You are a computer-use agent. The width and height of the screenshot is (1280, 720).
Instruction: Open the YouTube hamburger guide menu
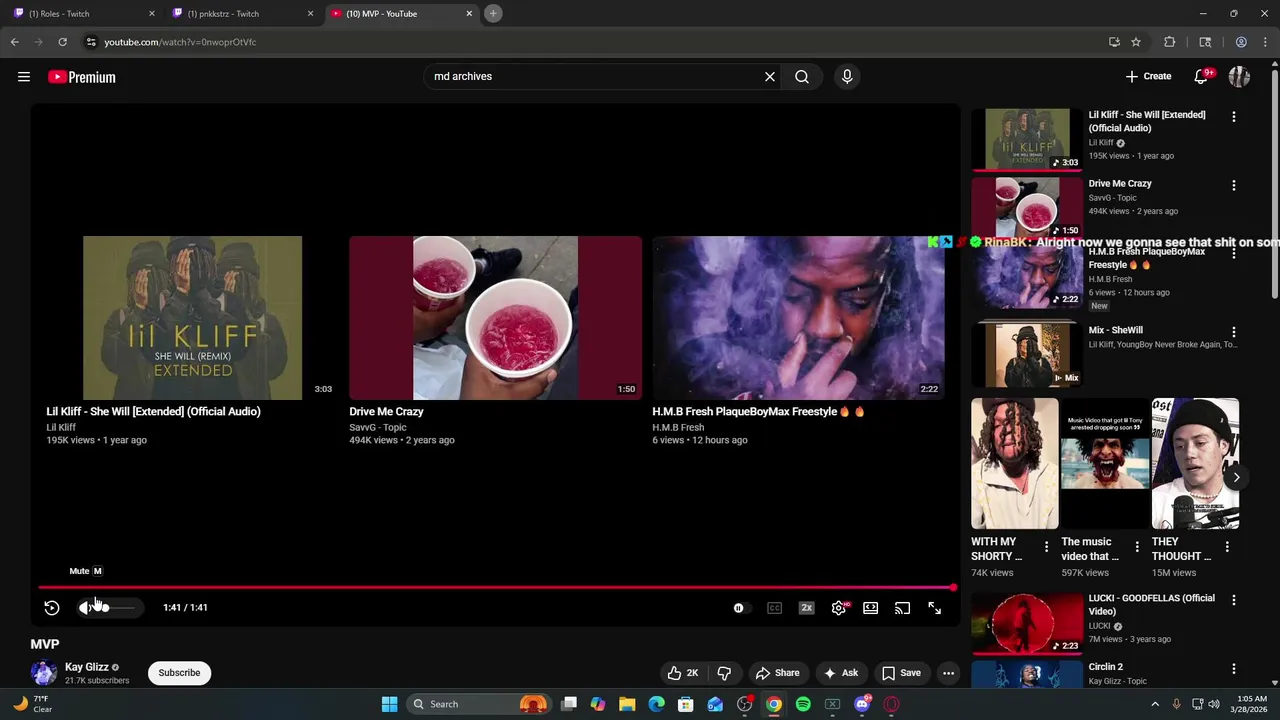pyautogui.click(x=24, y=77)
